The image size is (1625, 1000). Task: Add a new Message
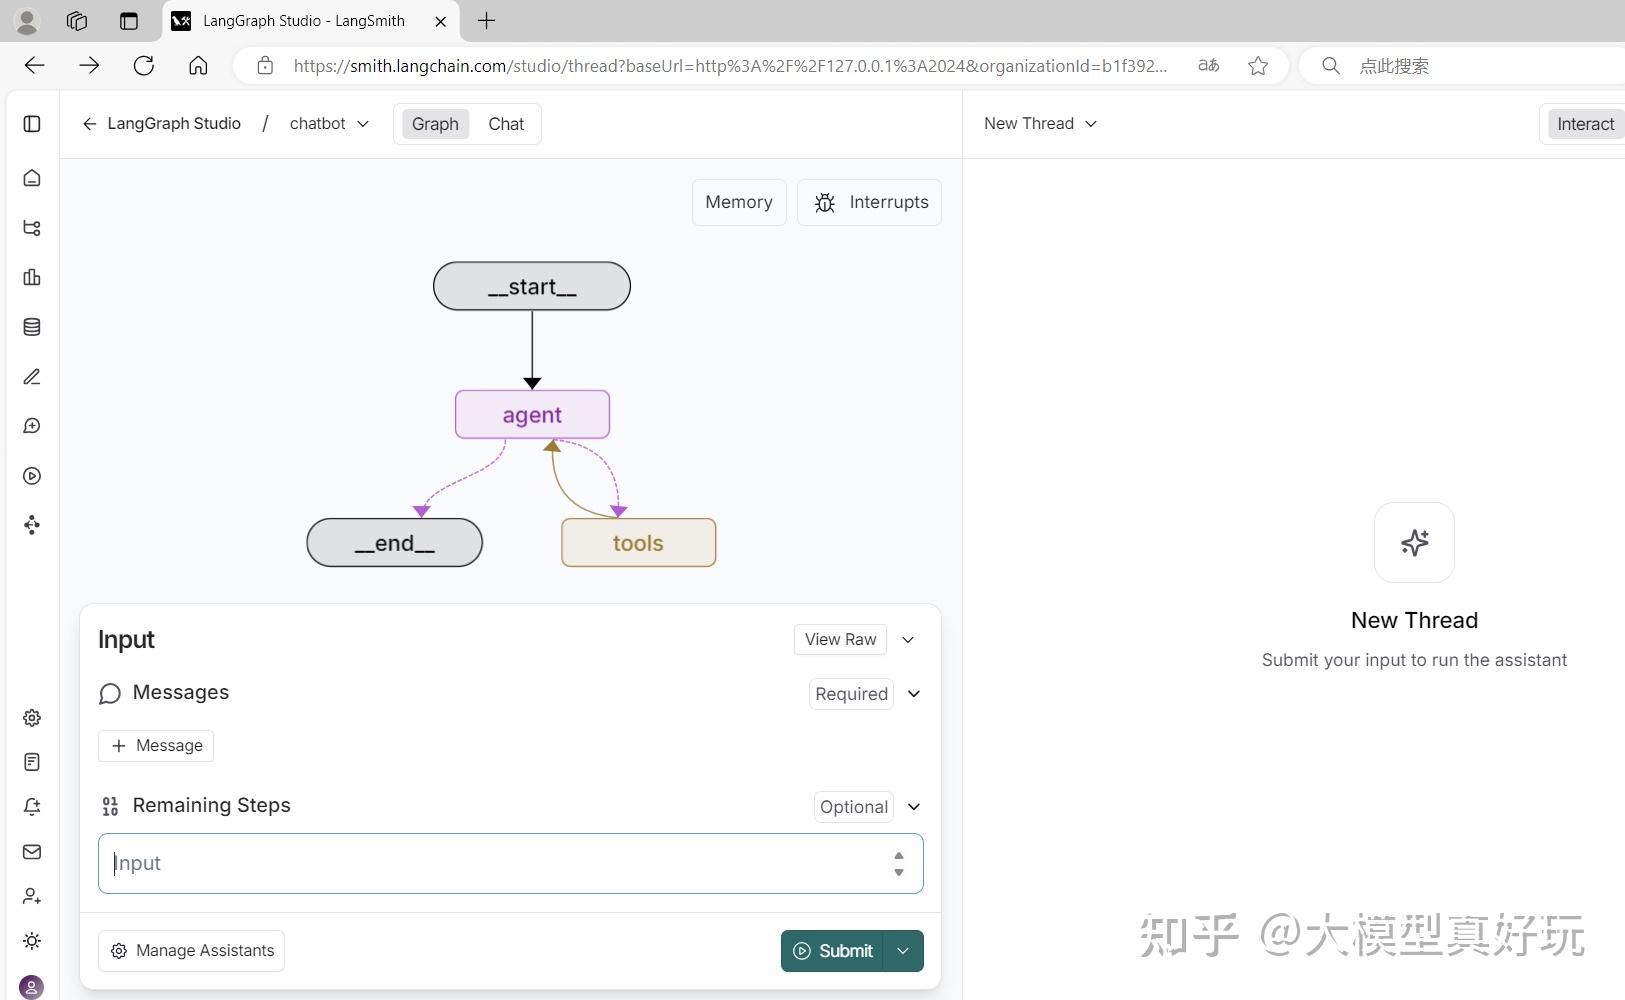pyautogui.click(x=156, y=746)
